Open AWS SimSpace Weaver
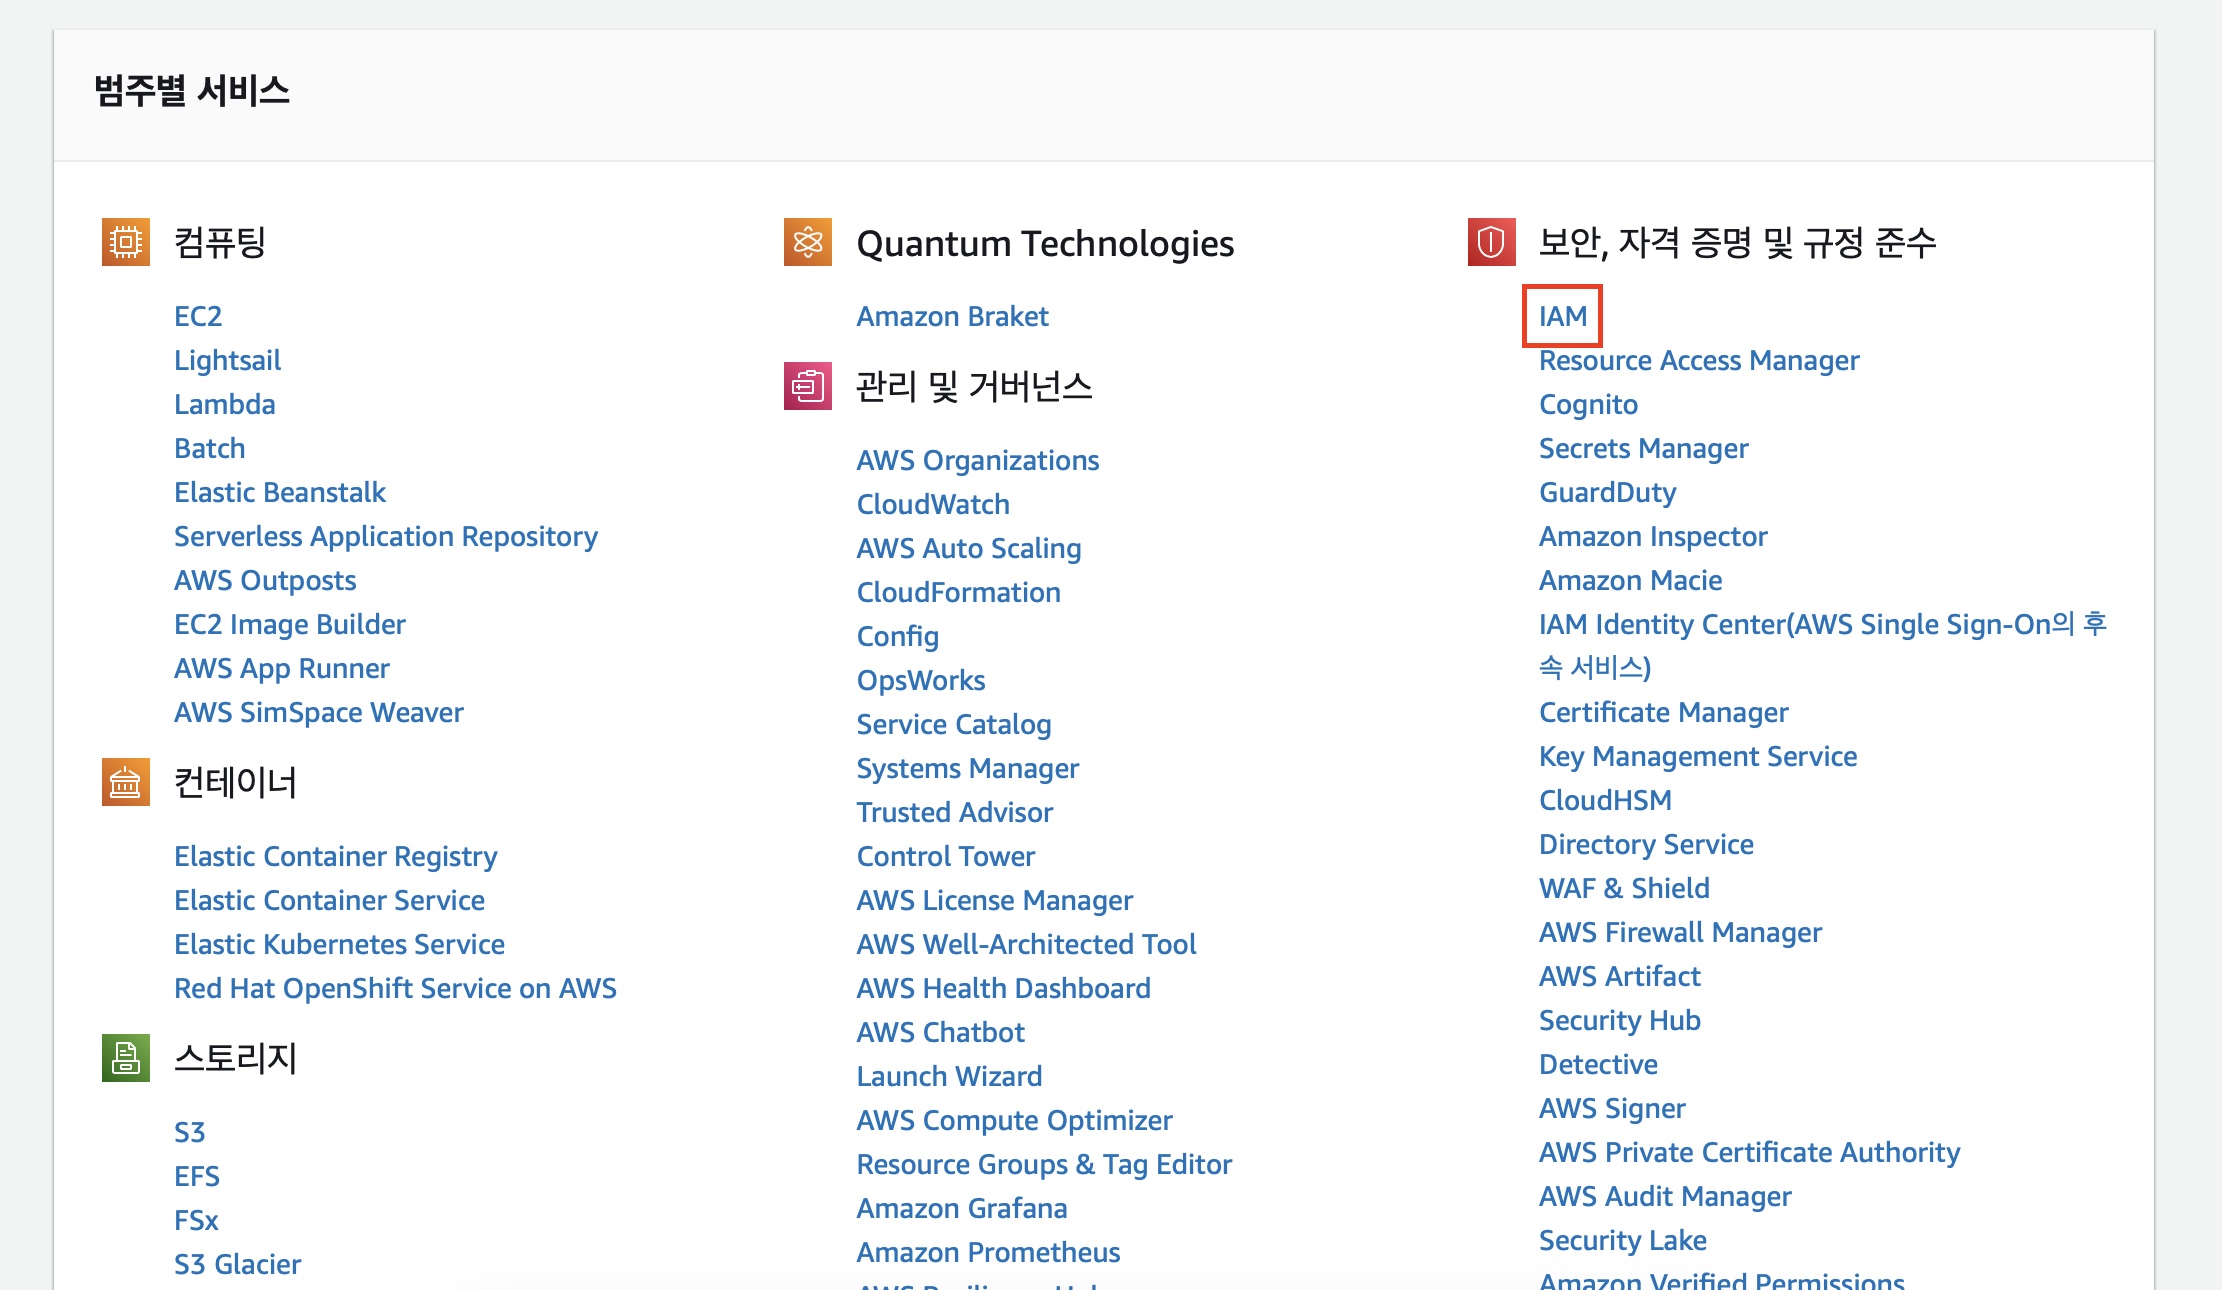This screenshot has height=1290, width=2222. pyautogui.click(x=319, y=713)
